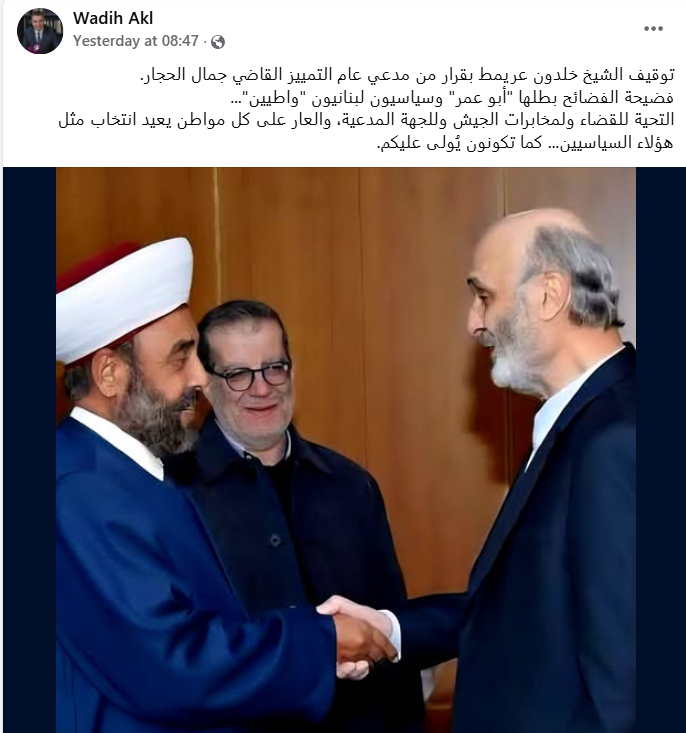Visit the Wadih Akl profile name link
The image size is (686, 733).
click(113, 18)
